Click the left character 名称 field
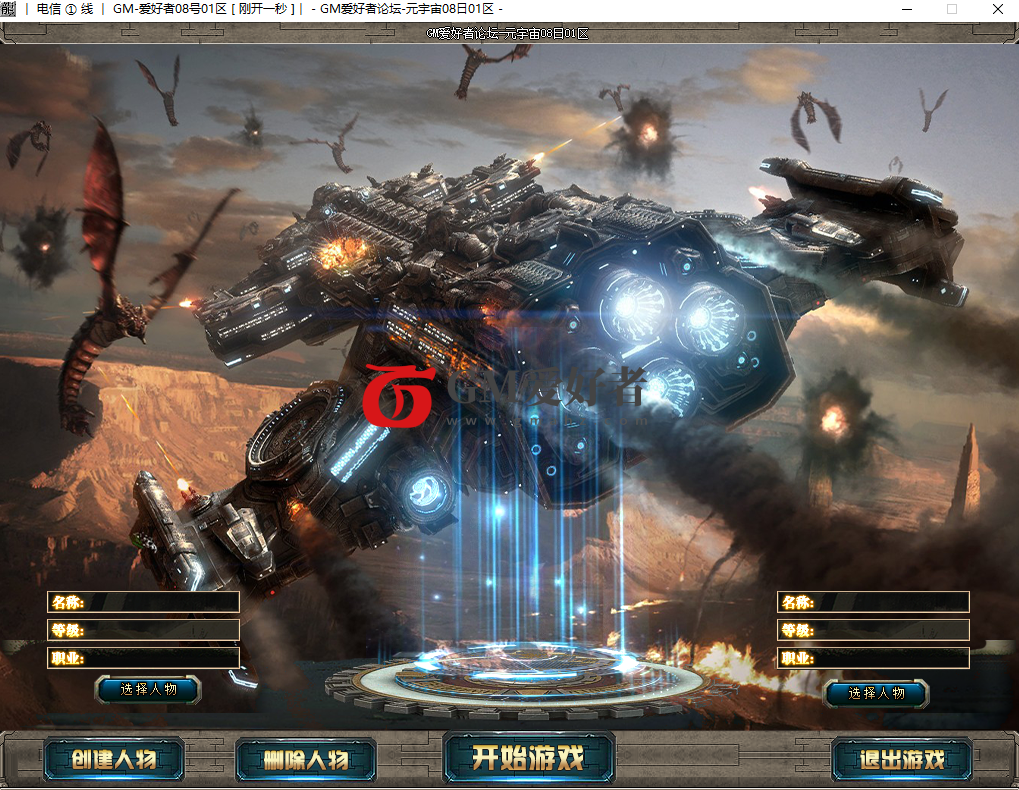Viewport: 1019px width, 790px height. [x=143, y=602]
